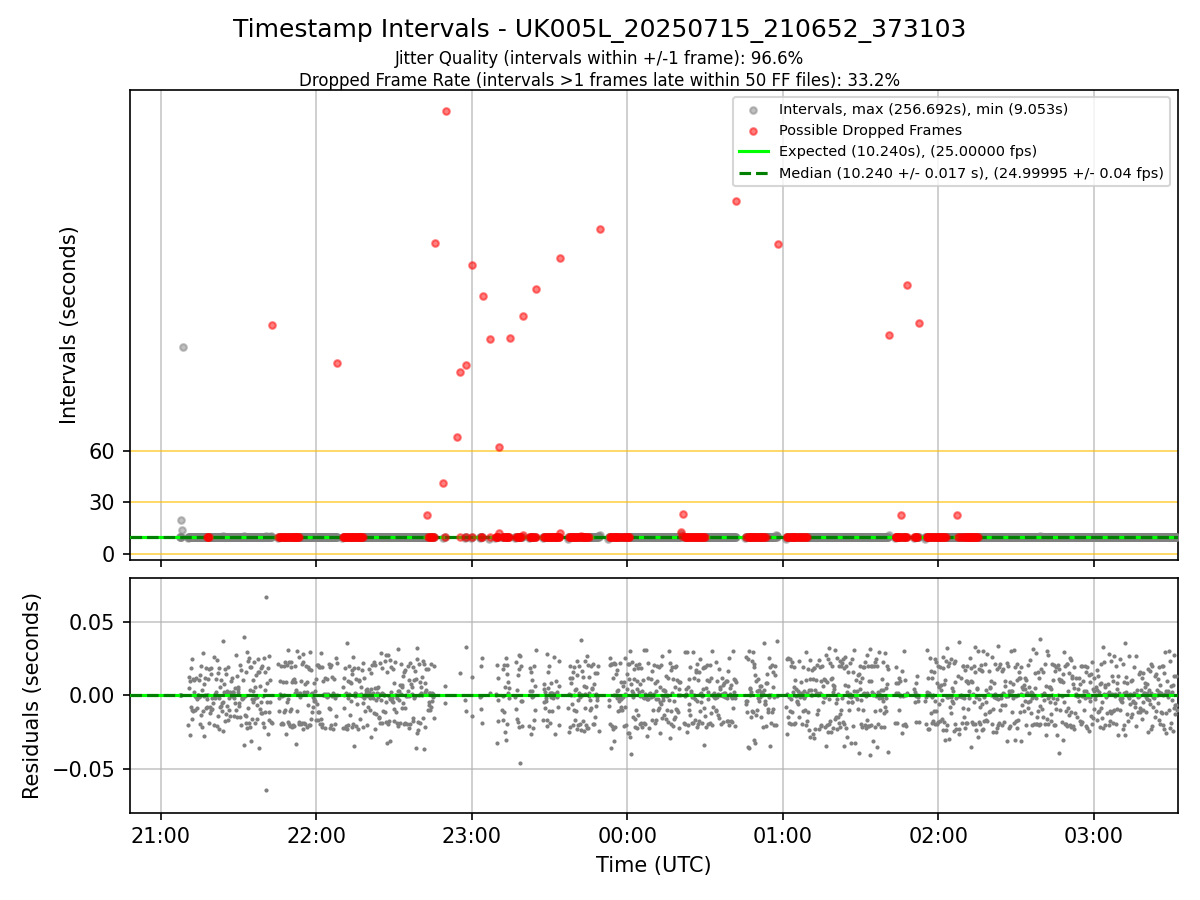Click the red legend marker for Possible Dropped Frames
Image resolution: width=1200 pixels, height=900 pixels.
[x=754, y=131]
